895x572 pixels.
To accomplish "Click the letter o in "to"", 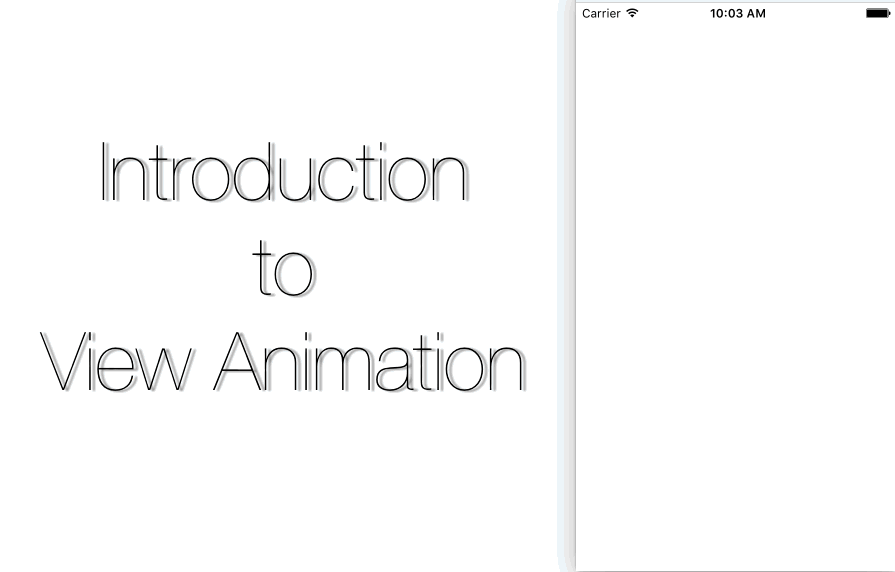I will (295, 274).
